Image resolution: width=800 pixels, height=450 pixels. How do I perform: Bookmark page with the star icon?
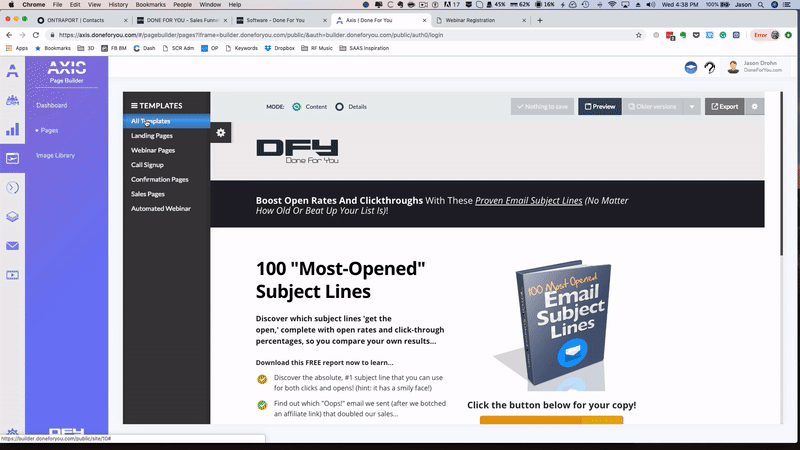(x=638, y=35)
